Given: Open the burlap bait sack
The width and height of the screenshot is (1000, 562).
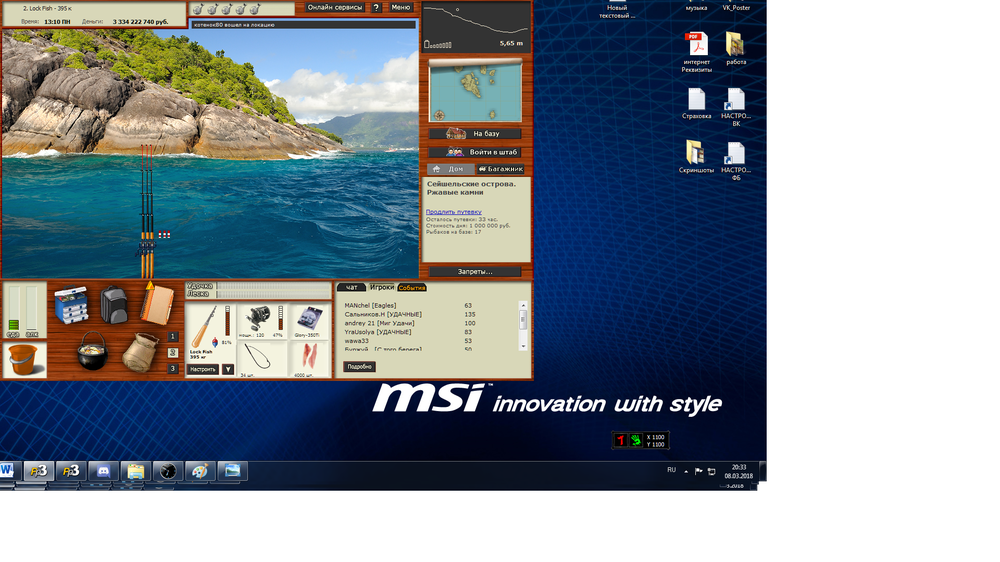Looking at the screenshot, I should (141, 352).
